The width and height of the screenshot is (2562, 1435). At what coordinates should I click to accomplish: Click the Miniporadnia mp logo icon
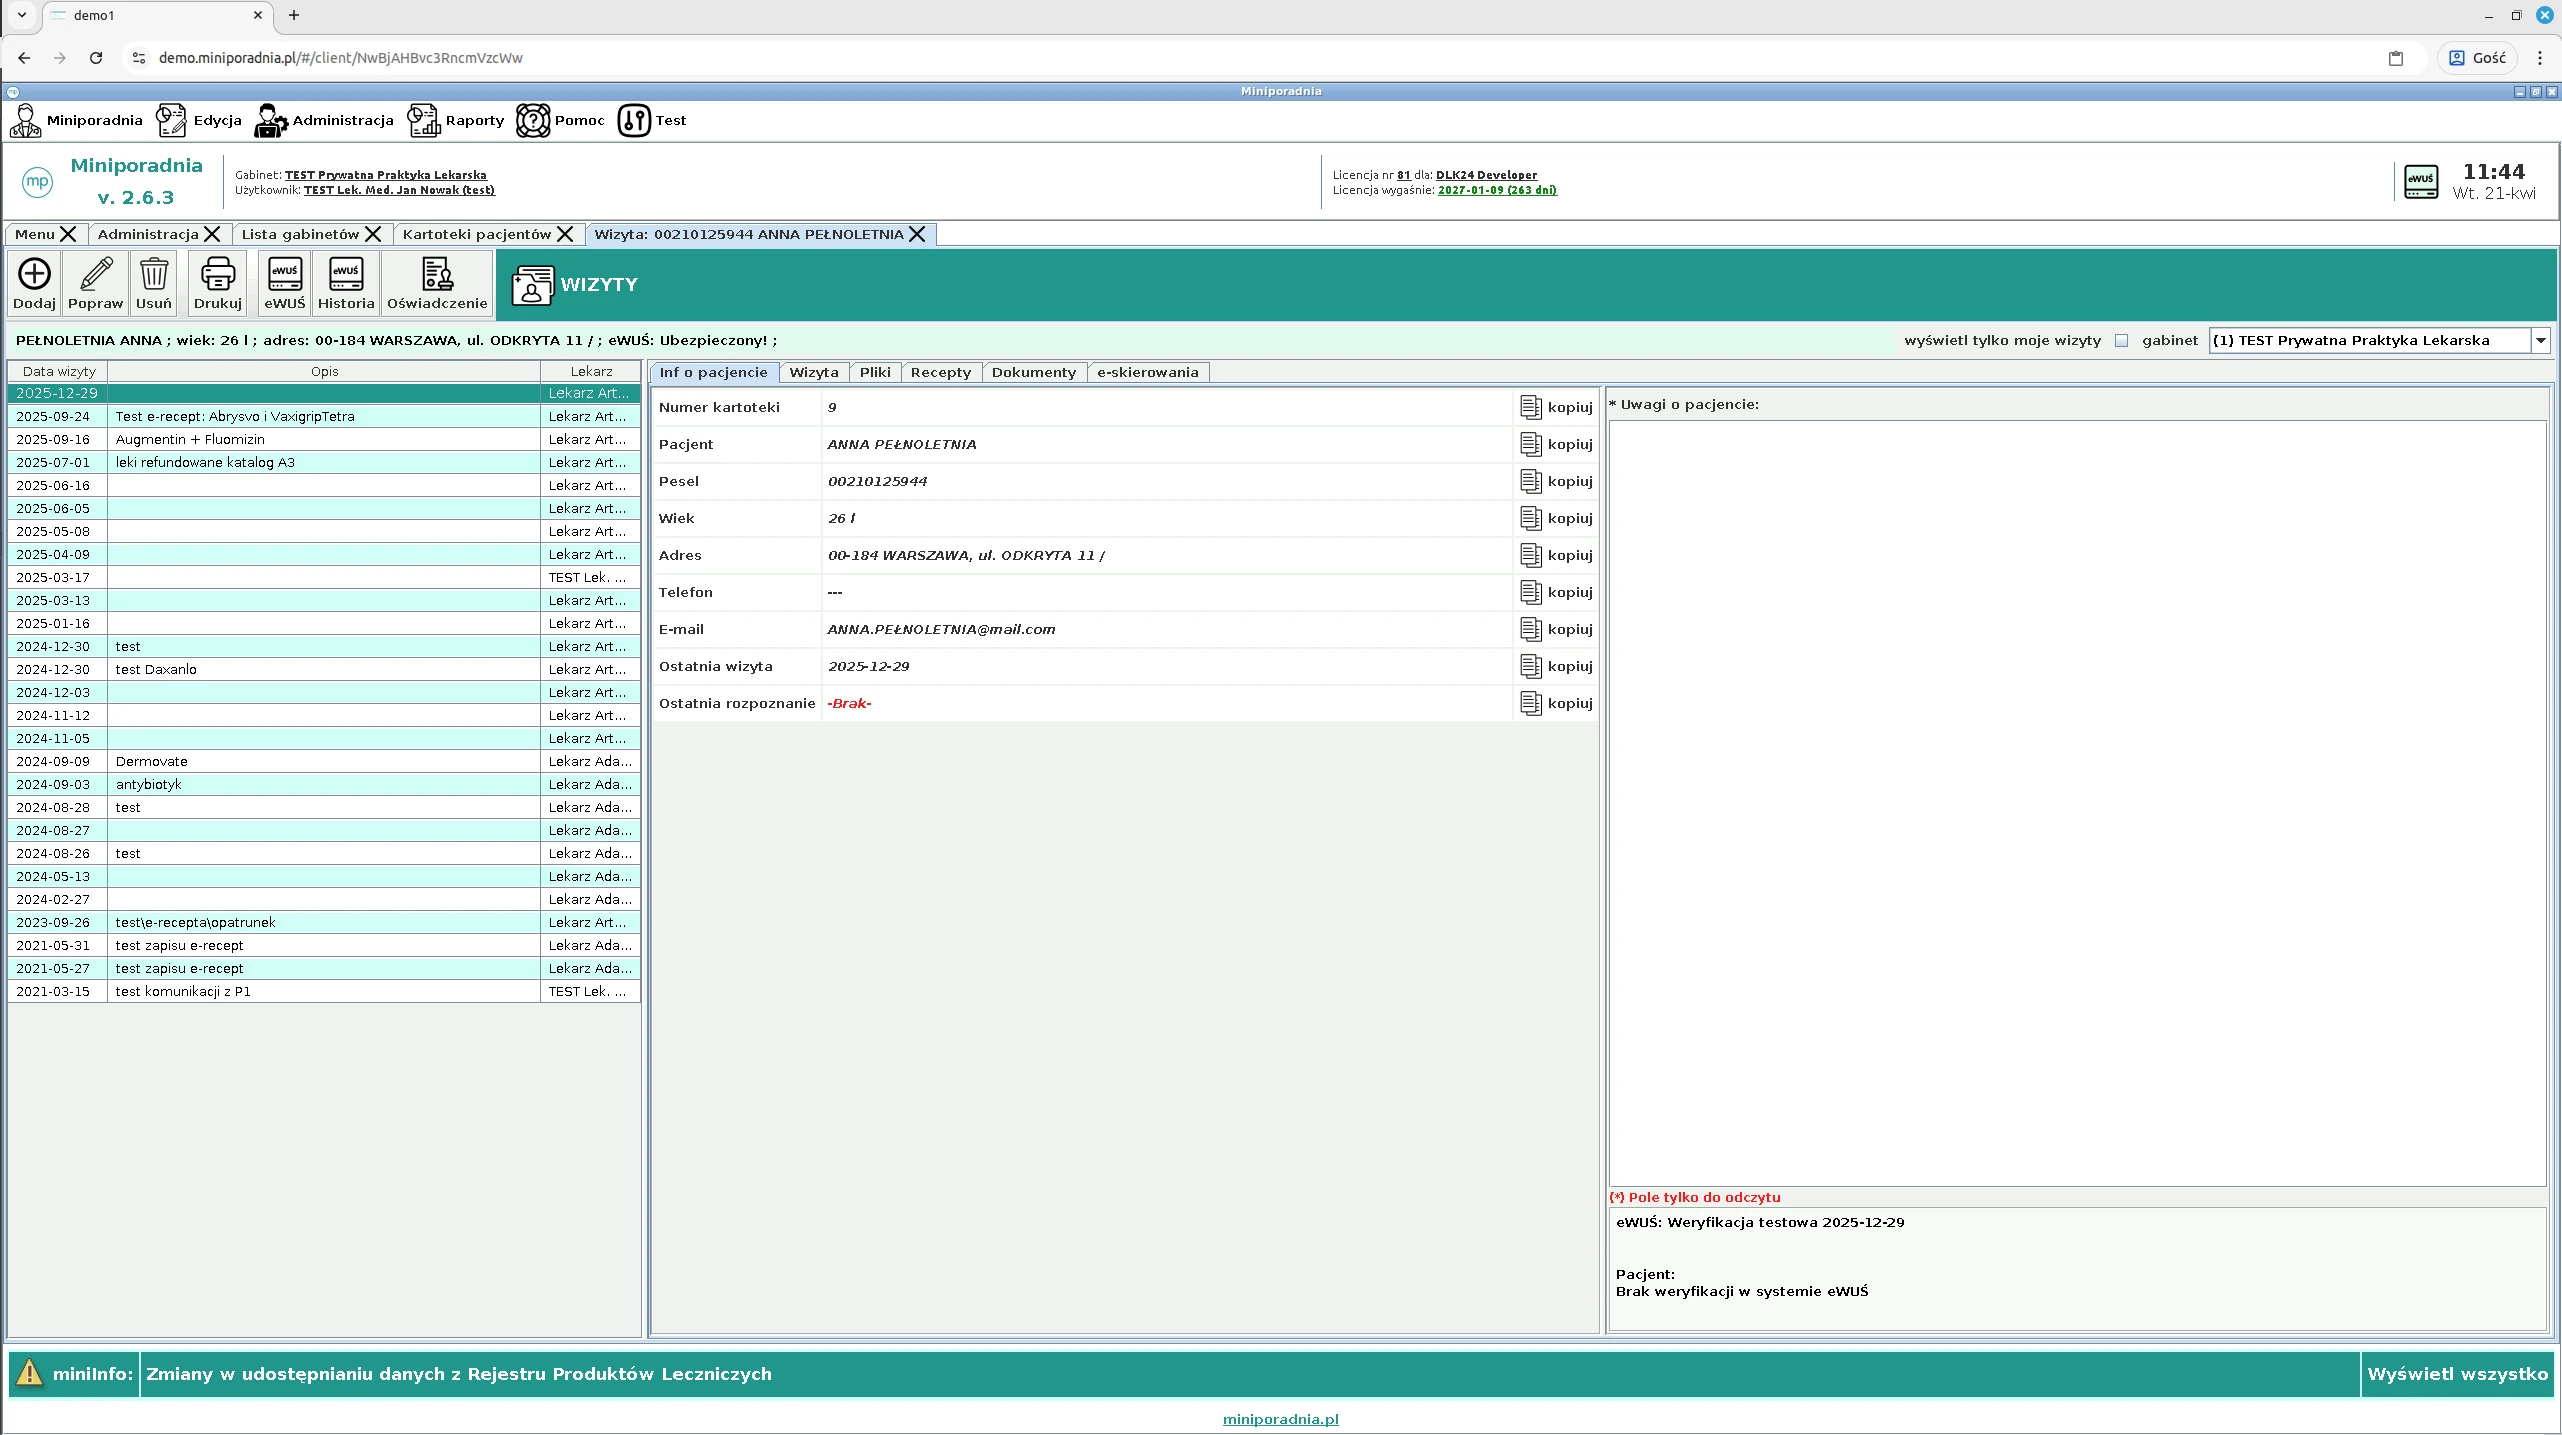click(37, 182)
